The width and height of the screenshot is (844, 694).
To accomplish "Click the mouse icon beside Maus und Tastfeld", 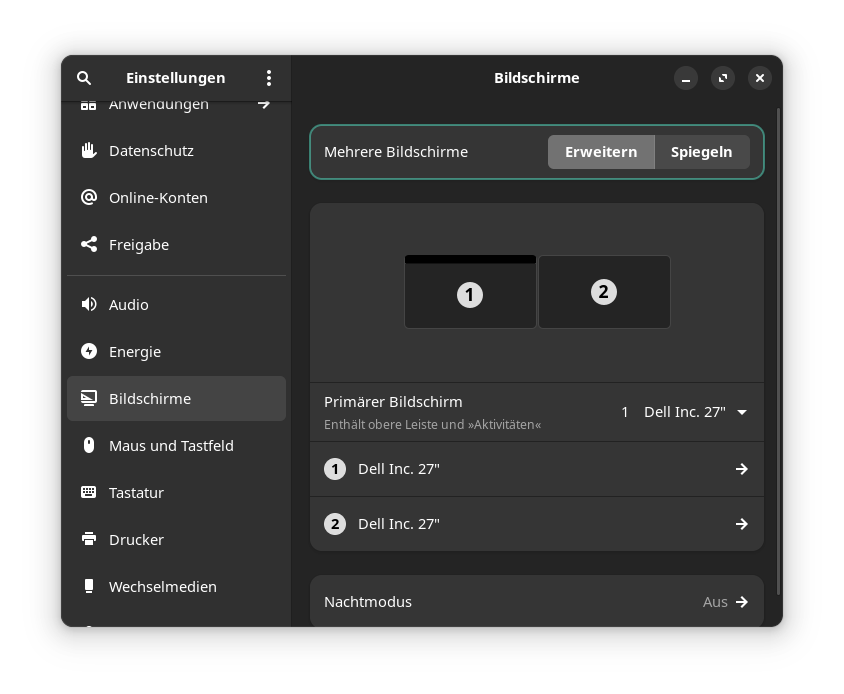I will click(89, 445).
